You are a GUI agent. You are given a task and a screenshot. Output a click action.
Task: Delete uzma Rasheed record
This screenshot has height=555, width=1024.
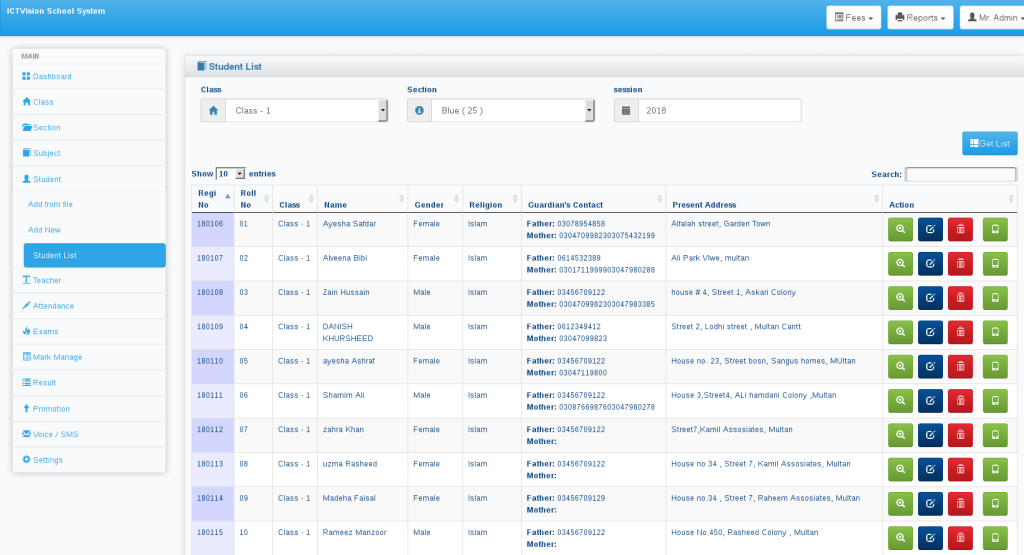point(960,469)
